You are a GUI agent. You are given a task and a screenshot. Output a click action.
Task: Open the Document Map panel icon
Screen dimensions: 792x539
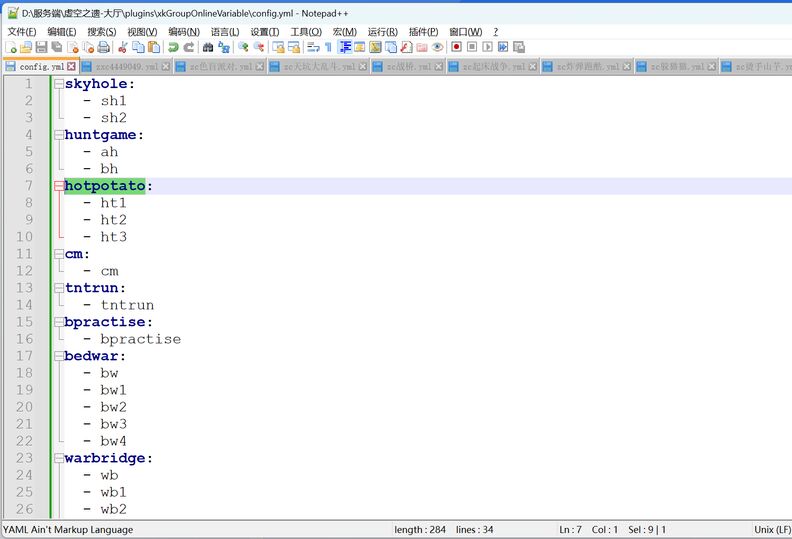click(x=375, y=47)
